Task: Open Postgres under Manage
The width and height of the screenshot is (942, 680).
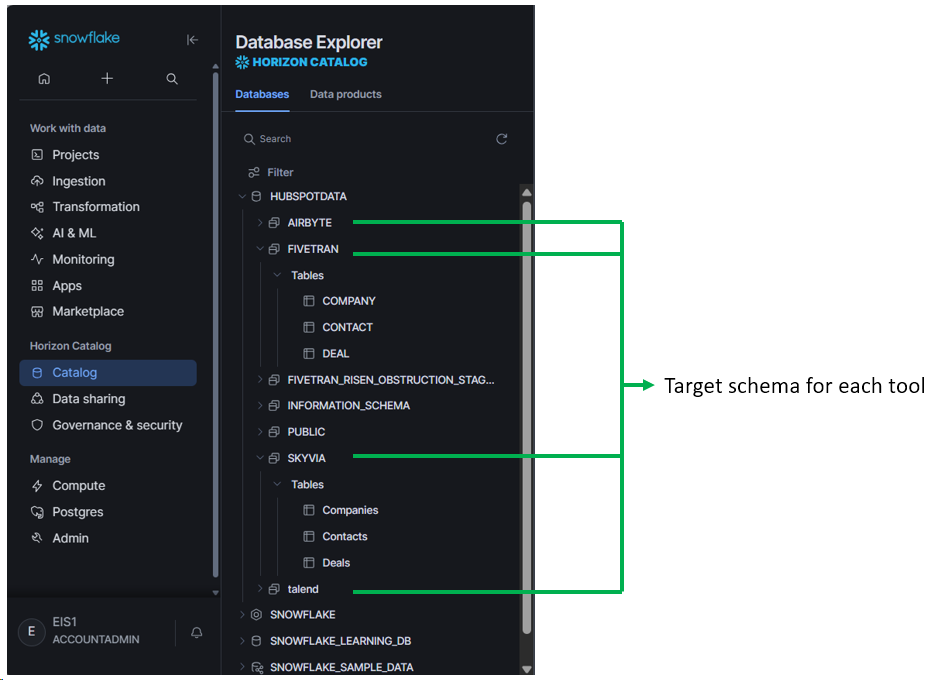Action: tap(108, 512)
